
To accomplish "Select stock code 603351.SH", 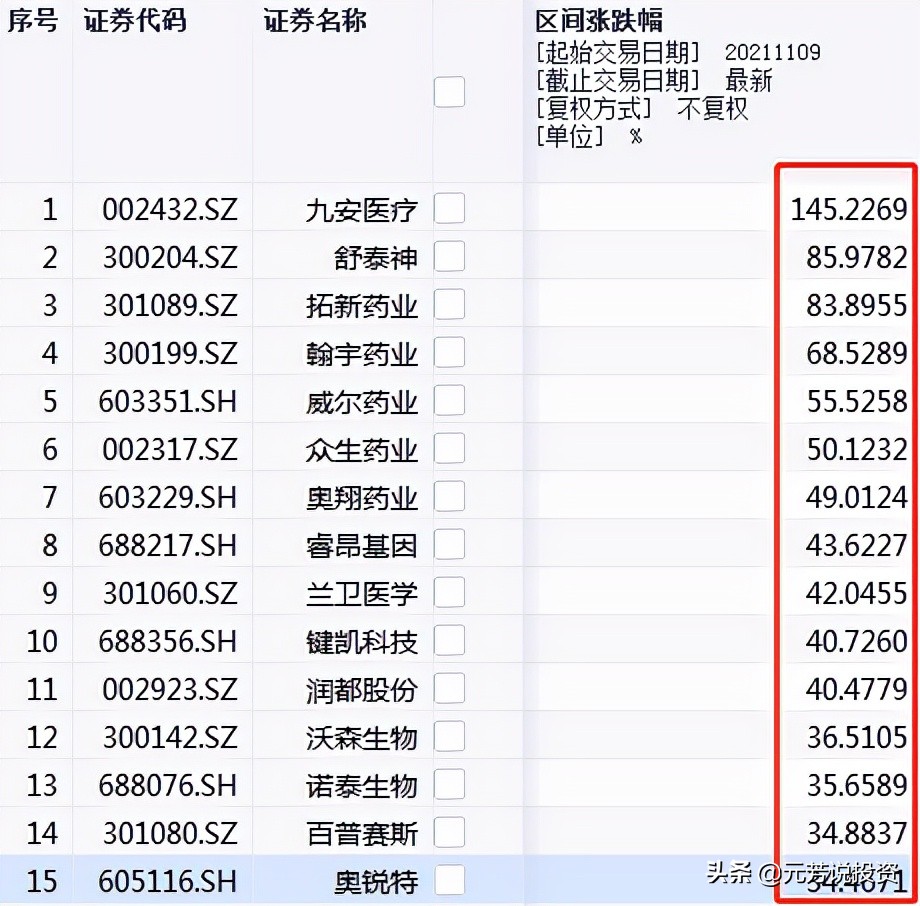I will click(168, 401).
